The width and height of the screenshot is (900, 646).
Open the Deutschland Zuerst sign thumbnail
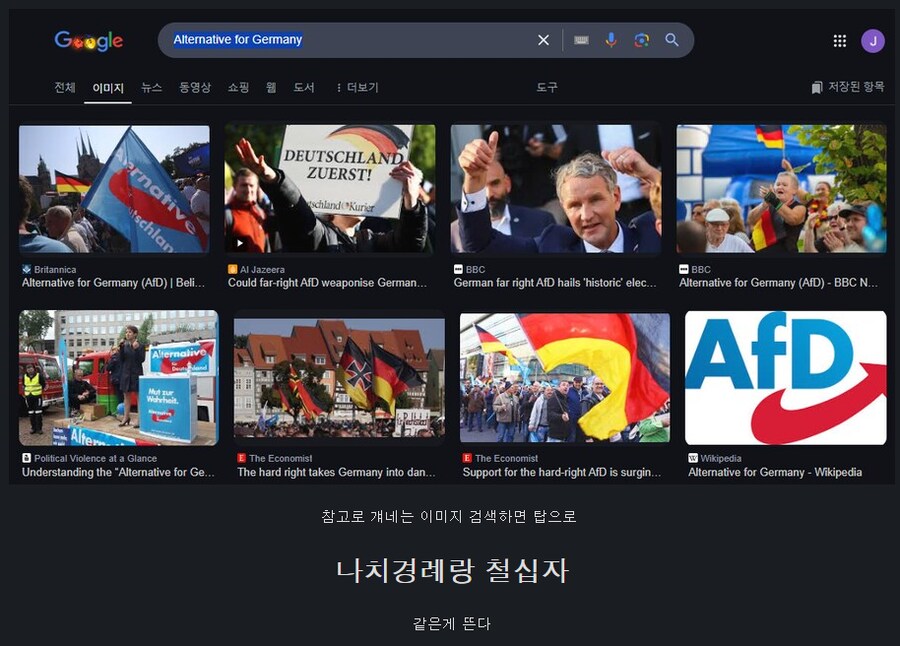tap(329, 188)
